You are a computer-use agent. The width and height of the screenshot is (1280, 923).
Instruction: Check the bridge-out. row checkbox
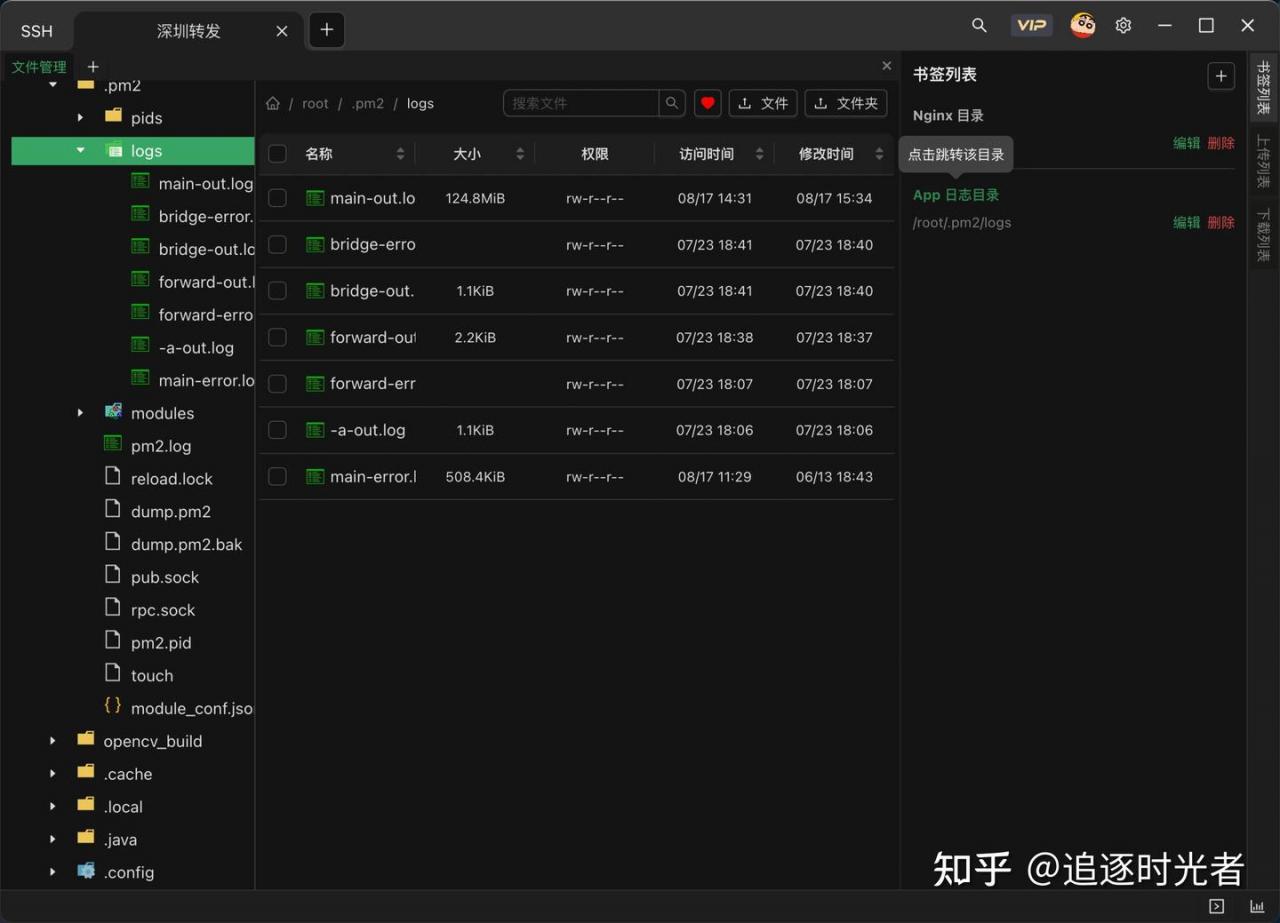tap(277, 290)
